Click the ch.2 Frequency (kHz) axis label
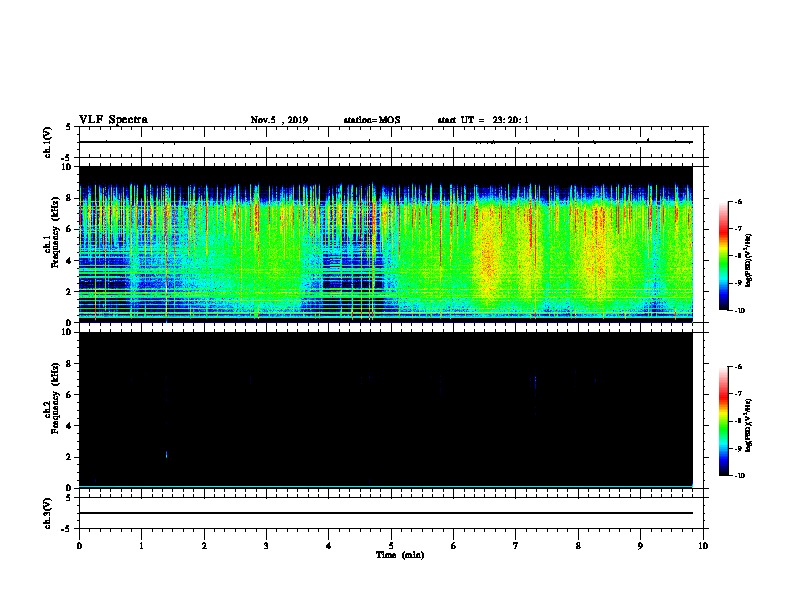This screenshot has width=792, height=612. tap(52, 399)
